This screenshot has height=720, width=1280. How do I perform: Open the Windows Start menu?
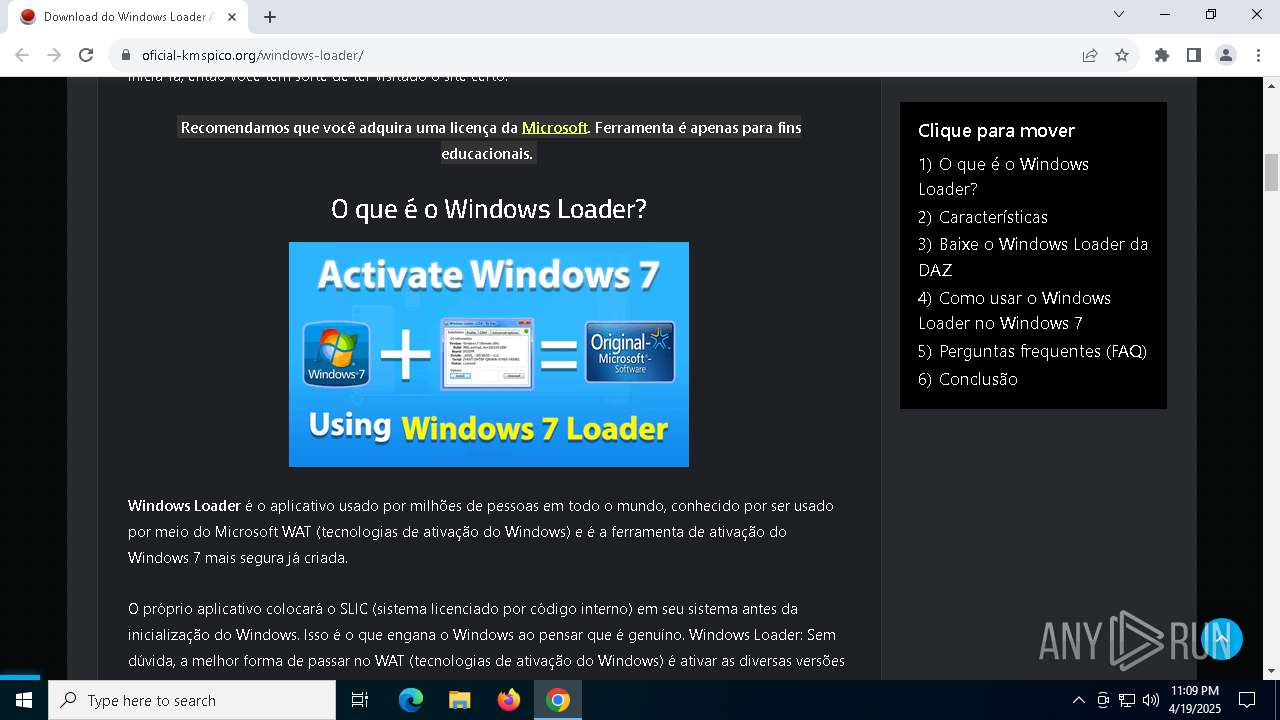pyautogui.click(x=24, y=700)
